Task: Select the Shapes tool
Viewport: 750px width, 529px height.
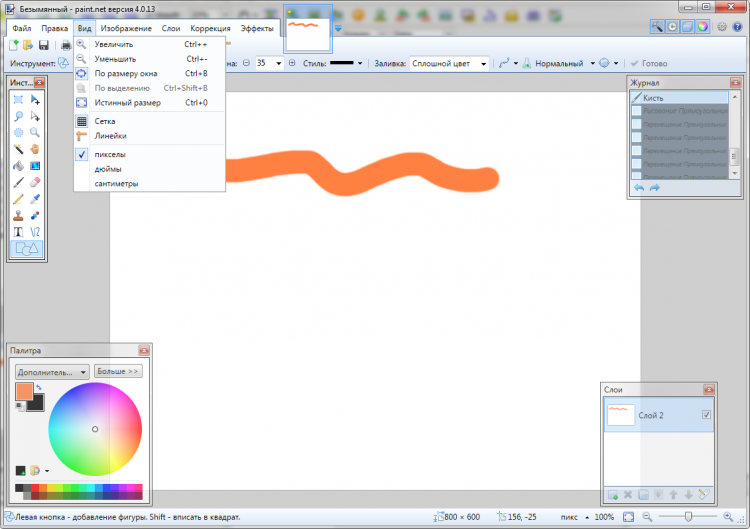Action: pos(27,249)
